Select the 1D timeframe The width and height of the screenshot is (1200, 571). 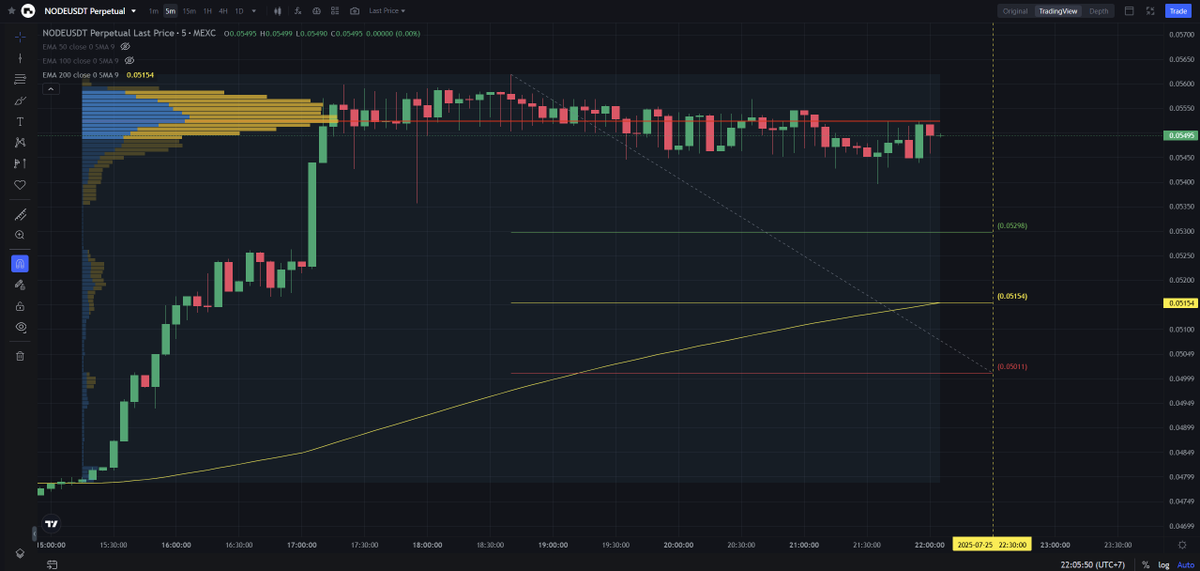(239, 11)
